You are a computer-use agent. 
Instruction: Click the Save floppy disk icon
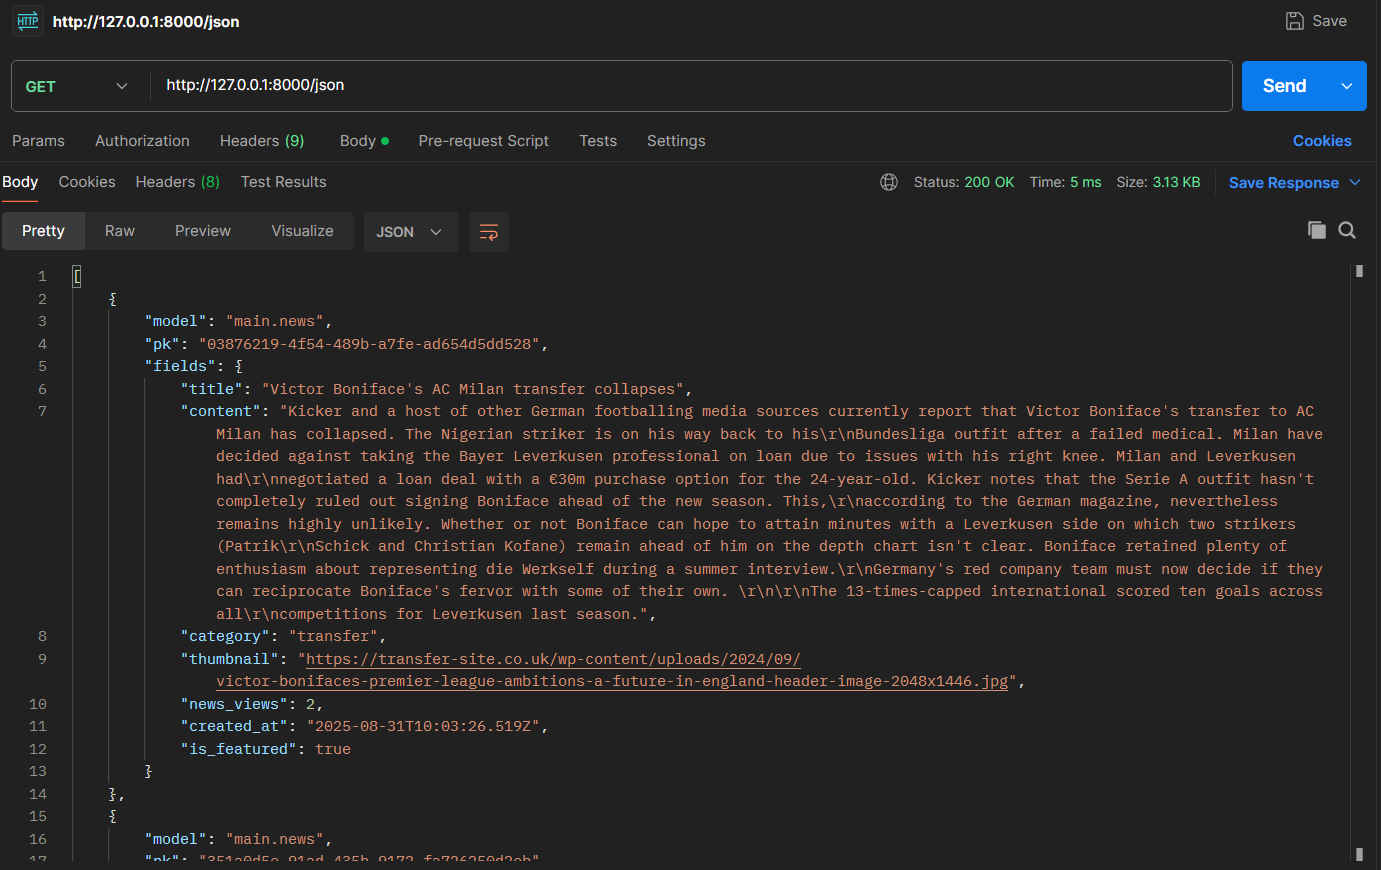pyautogui.click(x=1294, y=21)
